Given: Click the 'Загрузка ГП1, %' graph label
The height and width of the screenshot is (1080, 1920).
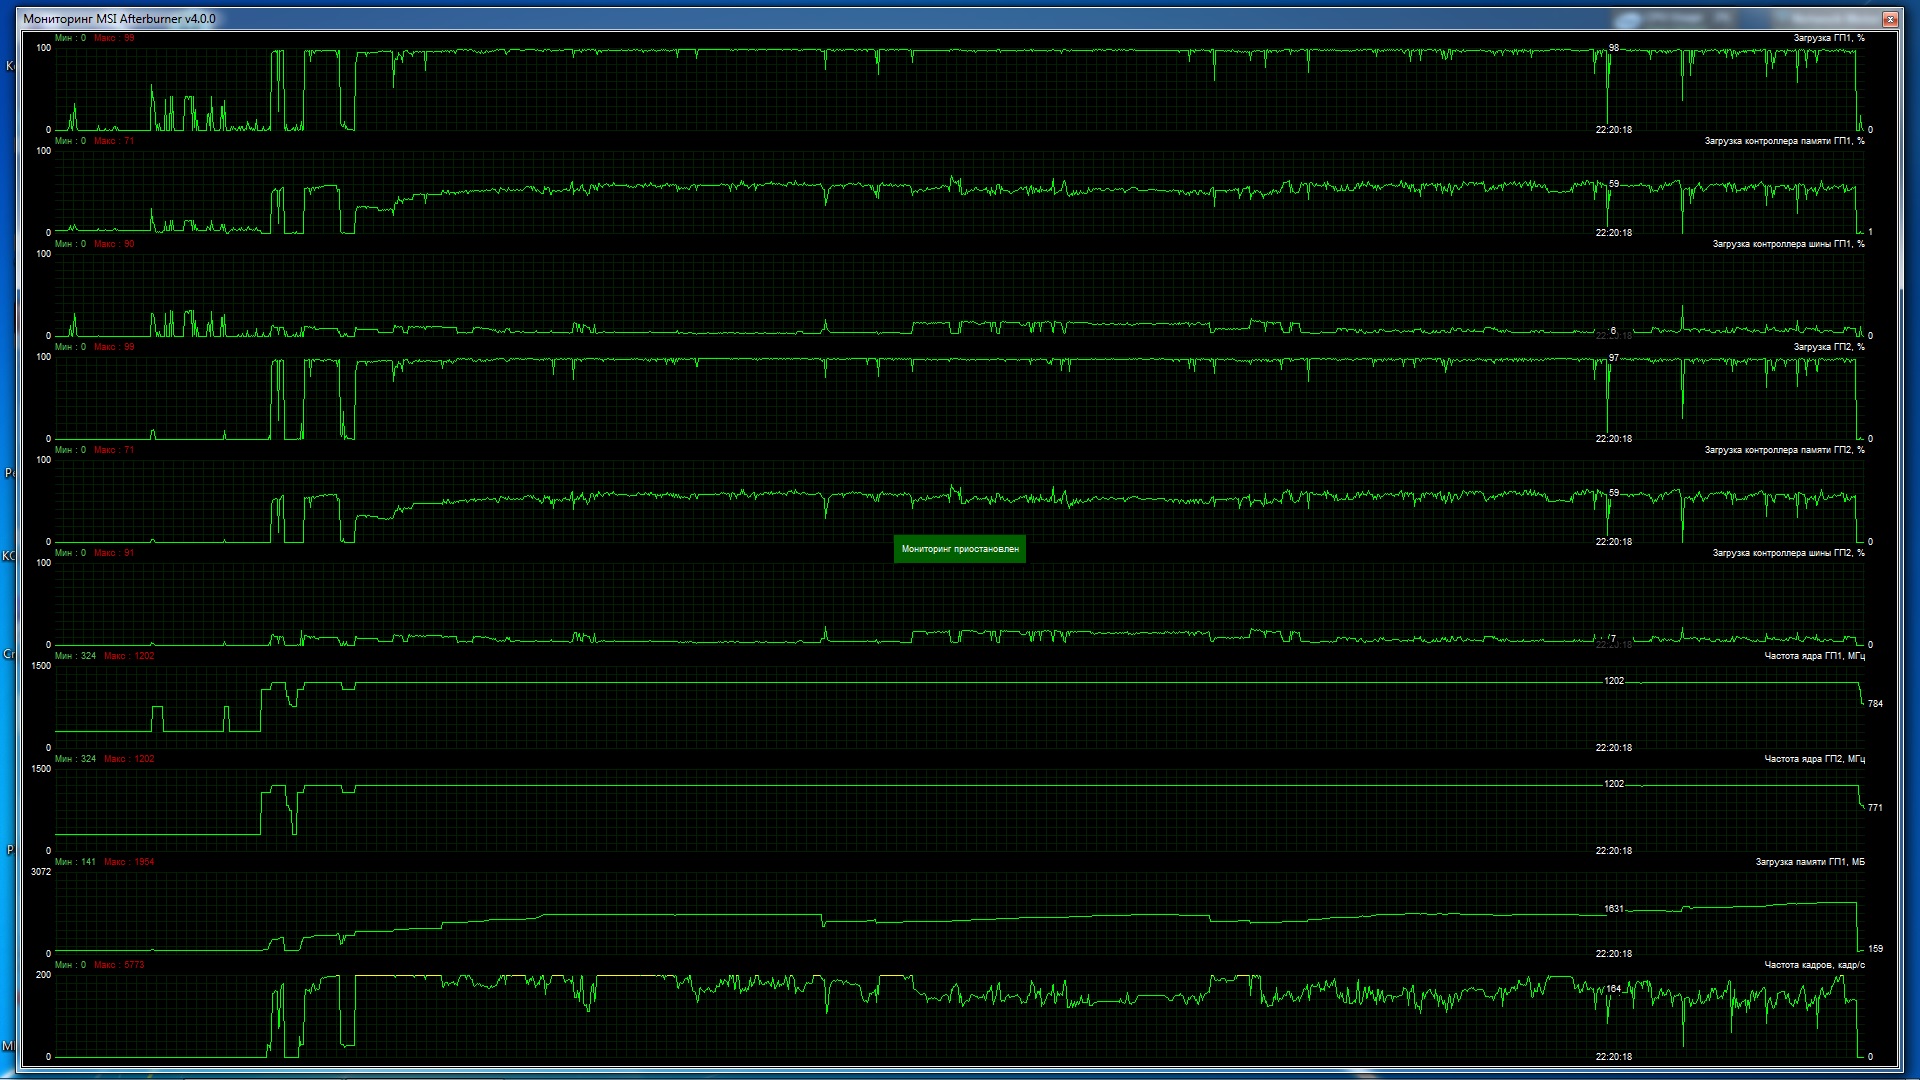Looking at the screenshot, I should (x=1828, y=38).
